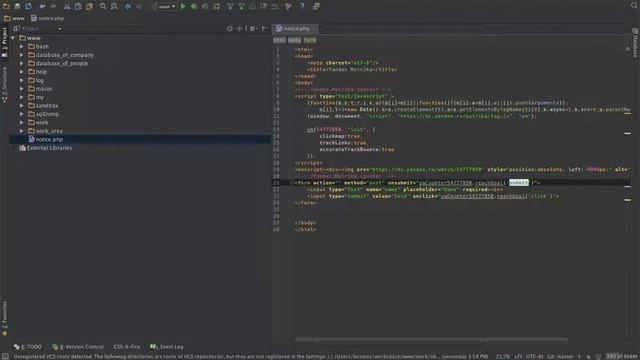Open the Project panel gear settings

(253, 29)
